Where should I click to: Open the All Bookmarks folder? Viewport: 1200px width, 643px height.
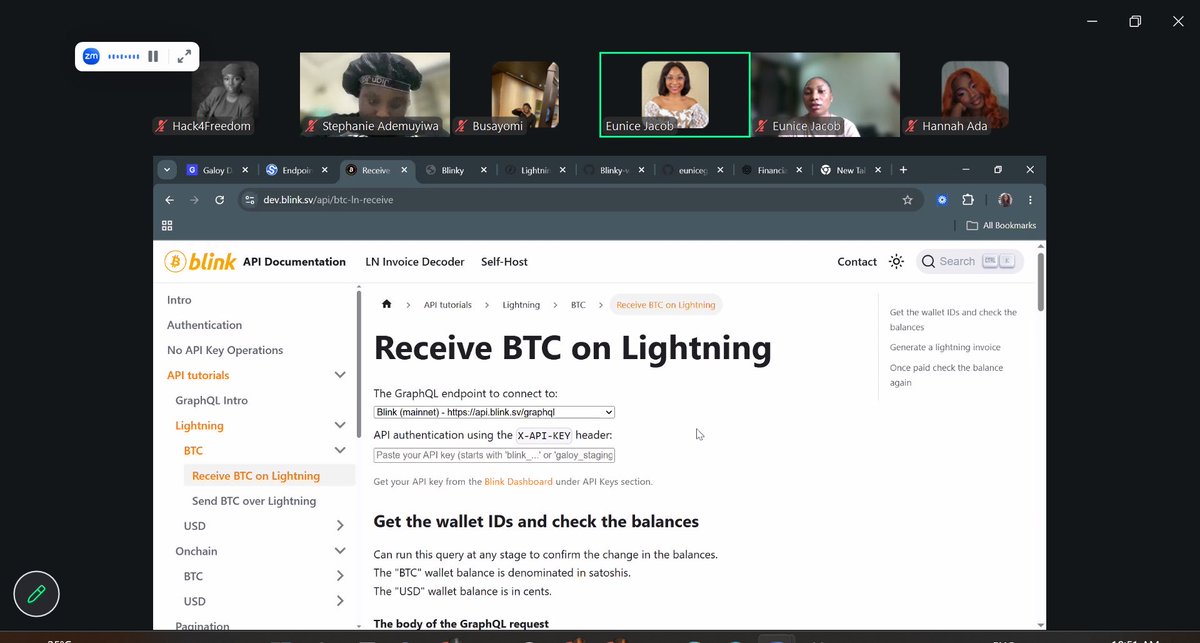[1001, 225]
